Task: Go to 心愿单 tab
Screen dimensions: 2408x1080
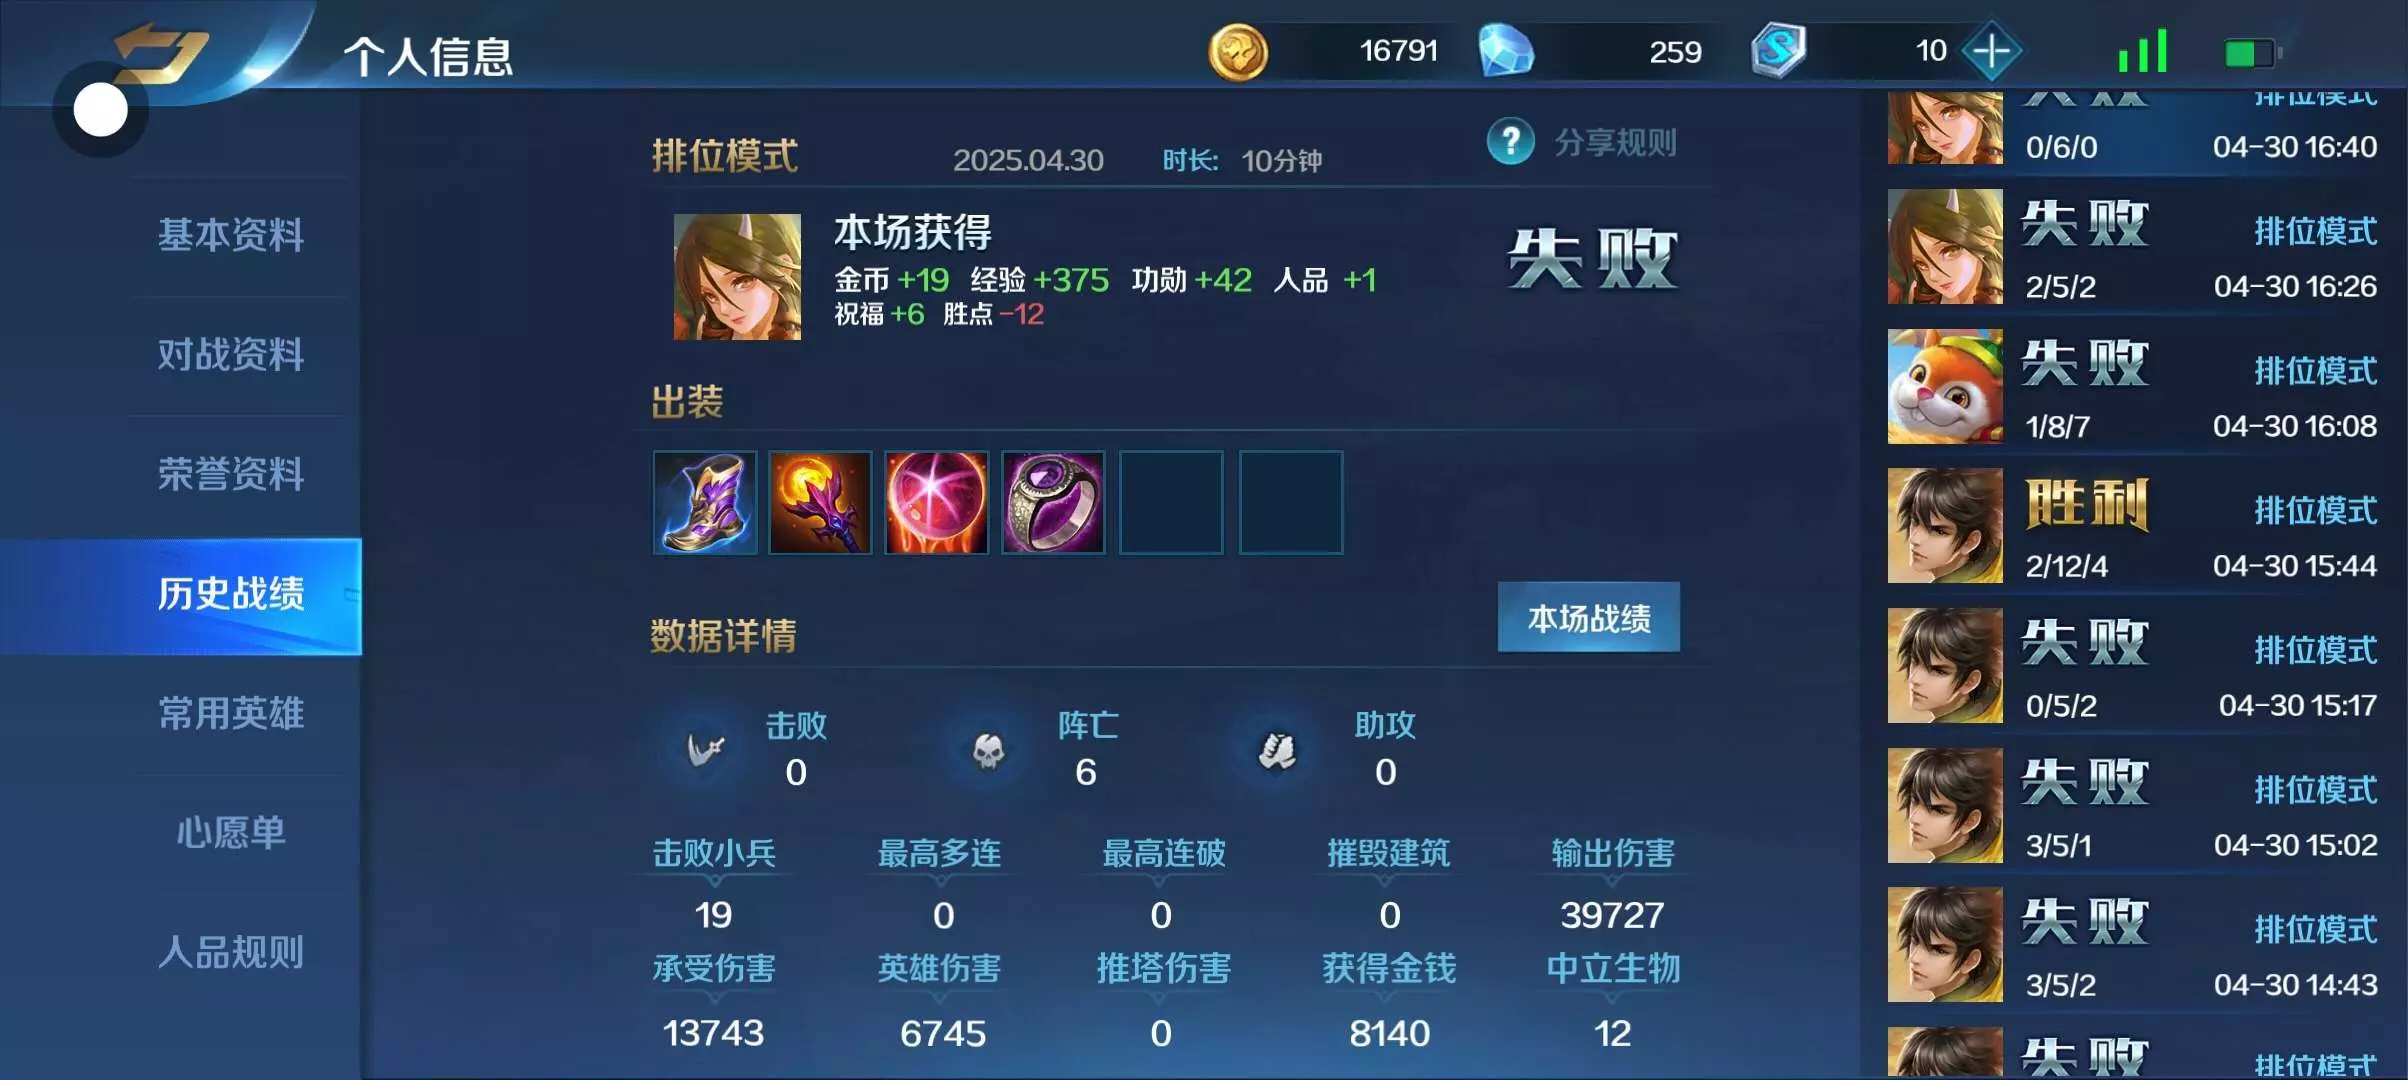Action: [x=230, y=832]
